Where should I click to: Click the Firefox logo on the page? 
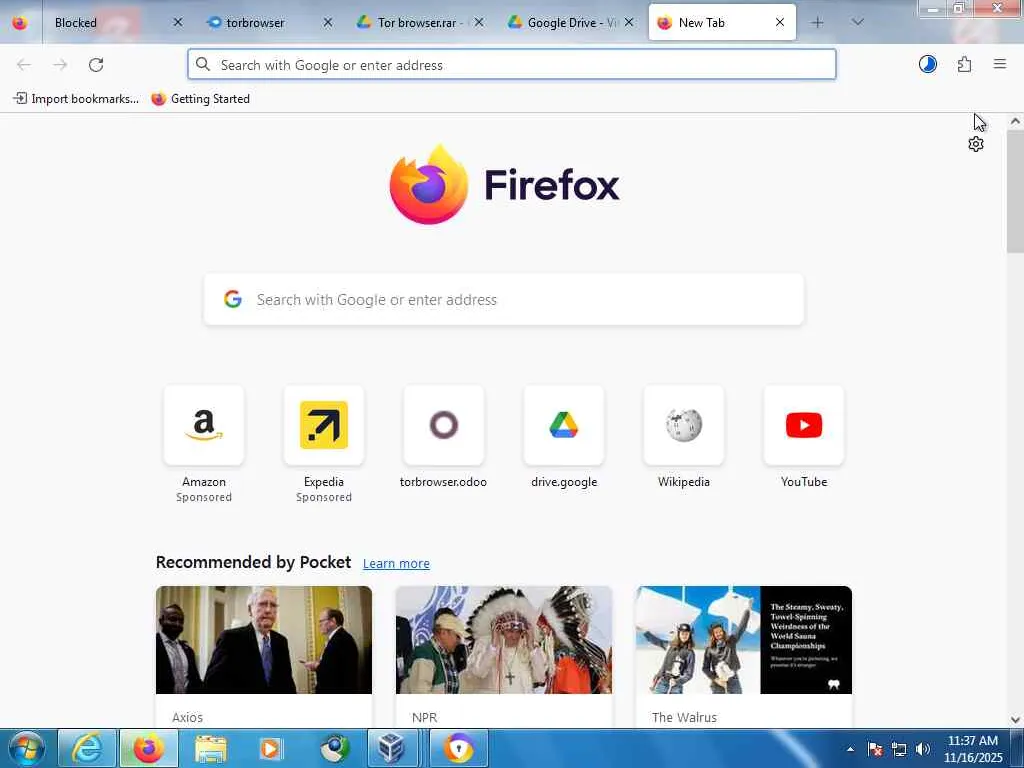(x=504, y=185)
